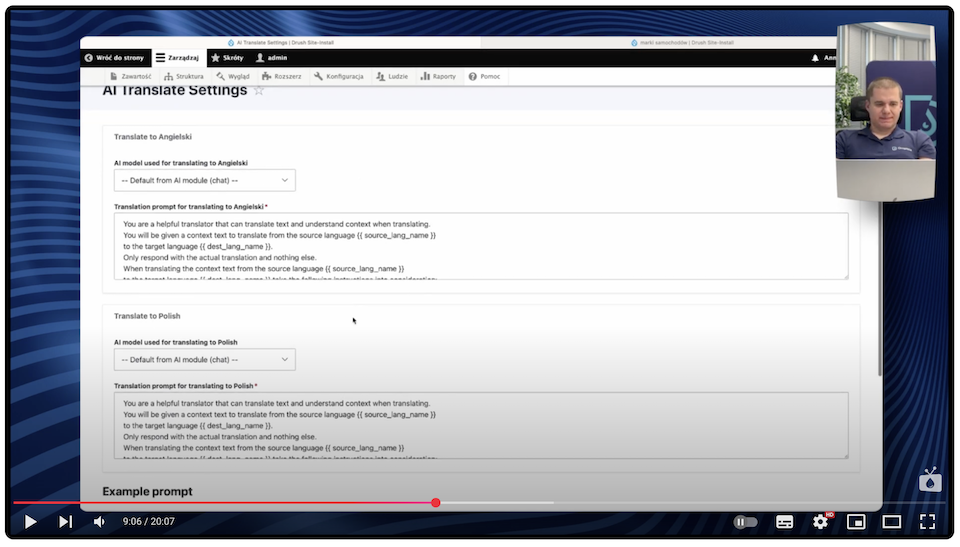Play the video
The width and height of the screenshot is (960, 547).
tap(30, 521)
